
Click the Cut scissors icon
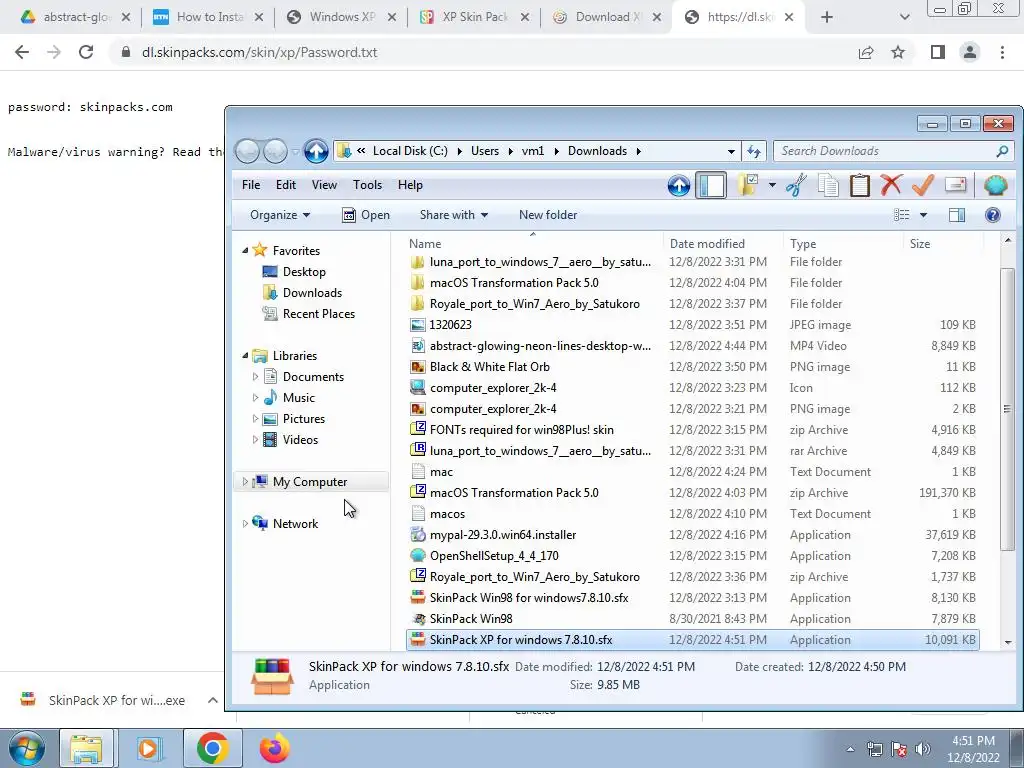point(796,185)
